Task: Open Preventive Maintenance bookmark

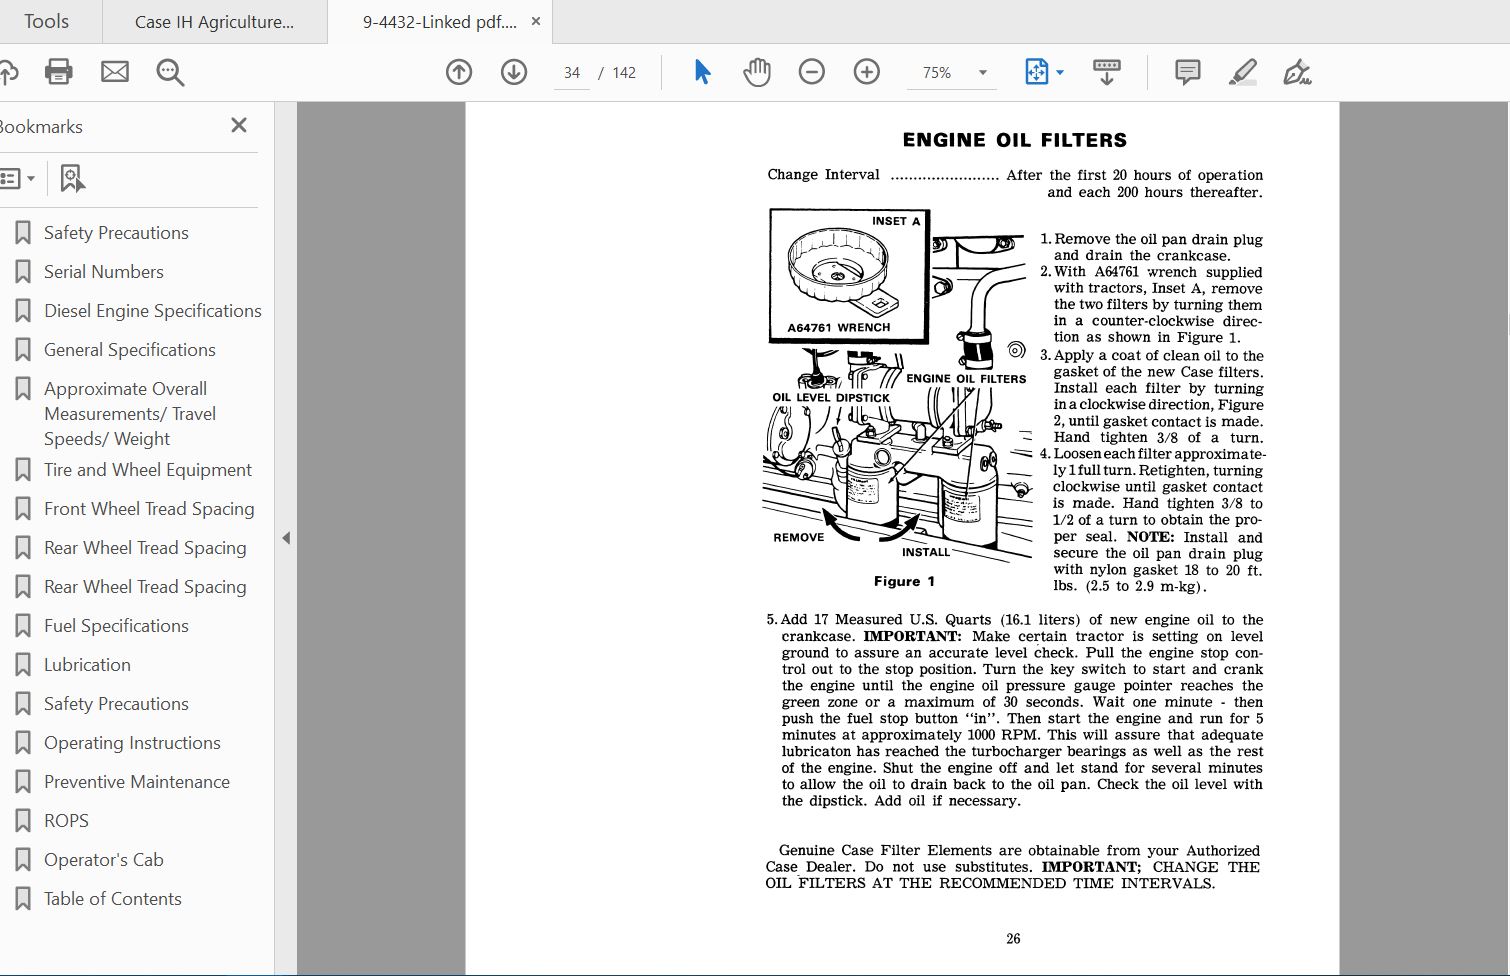Action: (137, 782)
